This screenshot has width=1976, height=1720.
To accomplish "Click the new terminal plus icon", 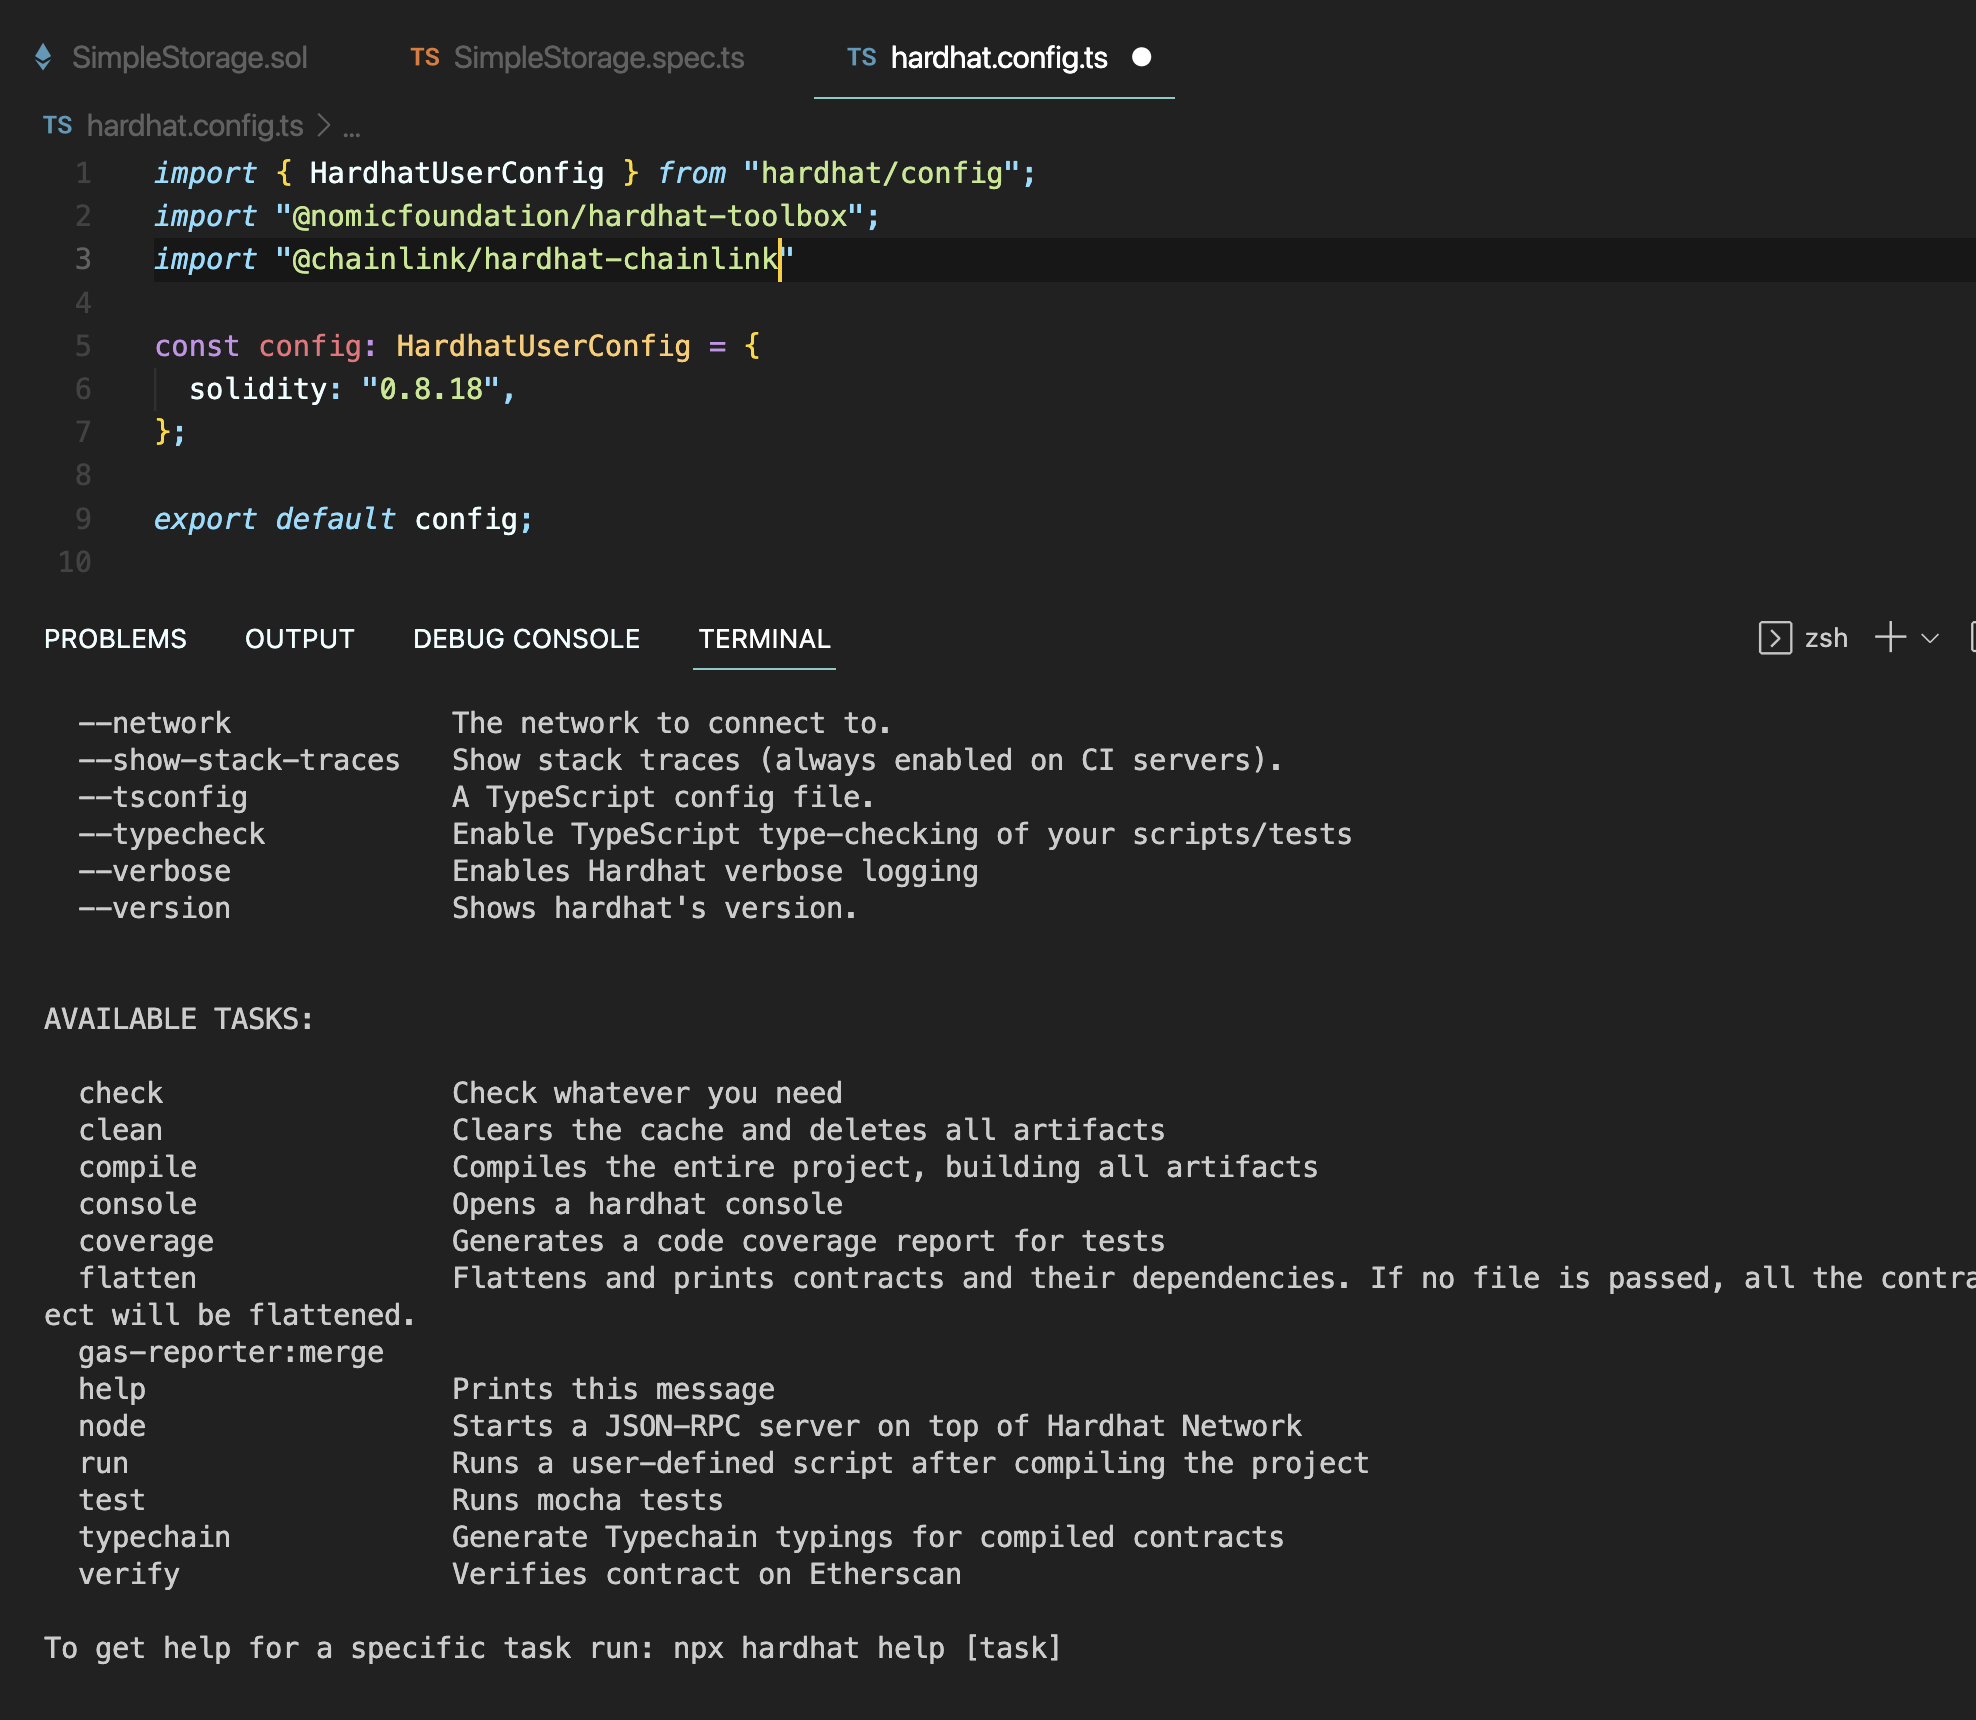I will click(1890, 638).
